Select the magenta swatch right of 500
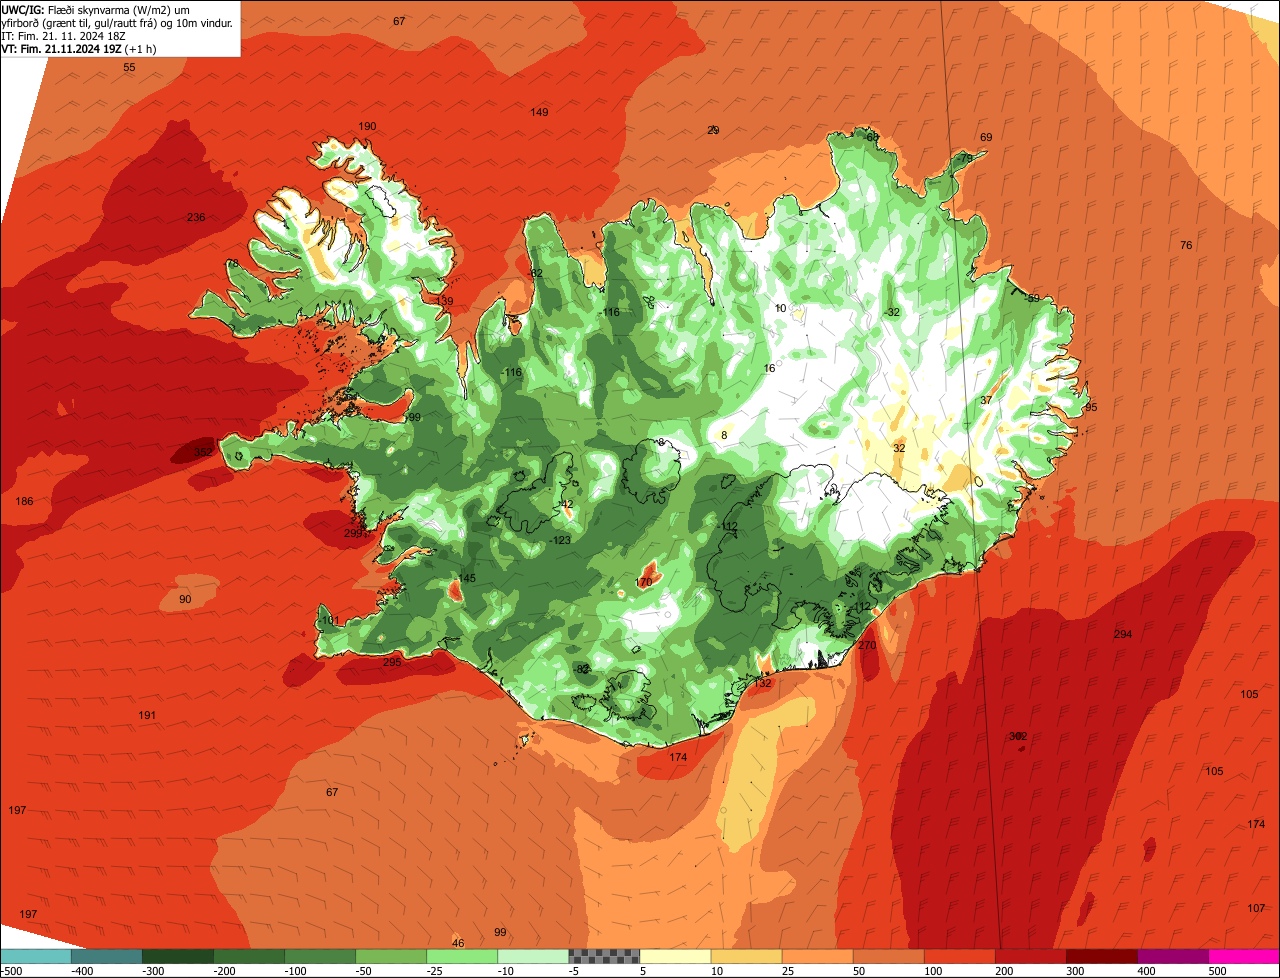This screenshot has width=1280, height=978. click(x=1244, y=956)
